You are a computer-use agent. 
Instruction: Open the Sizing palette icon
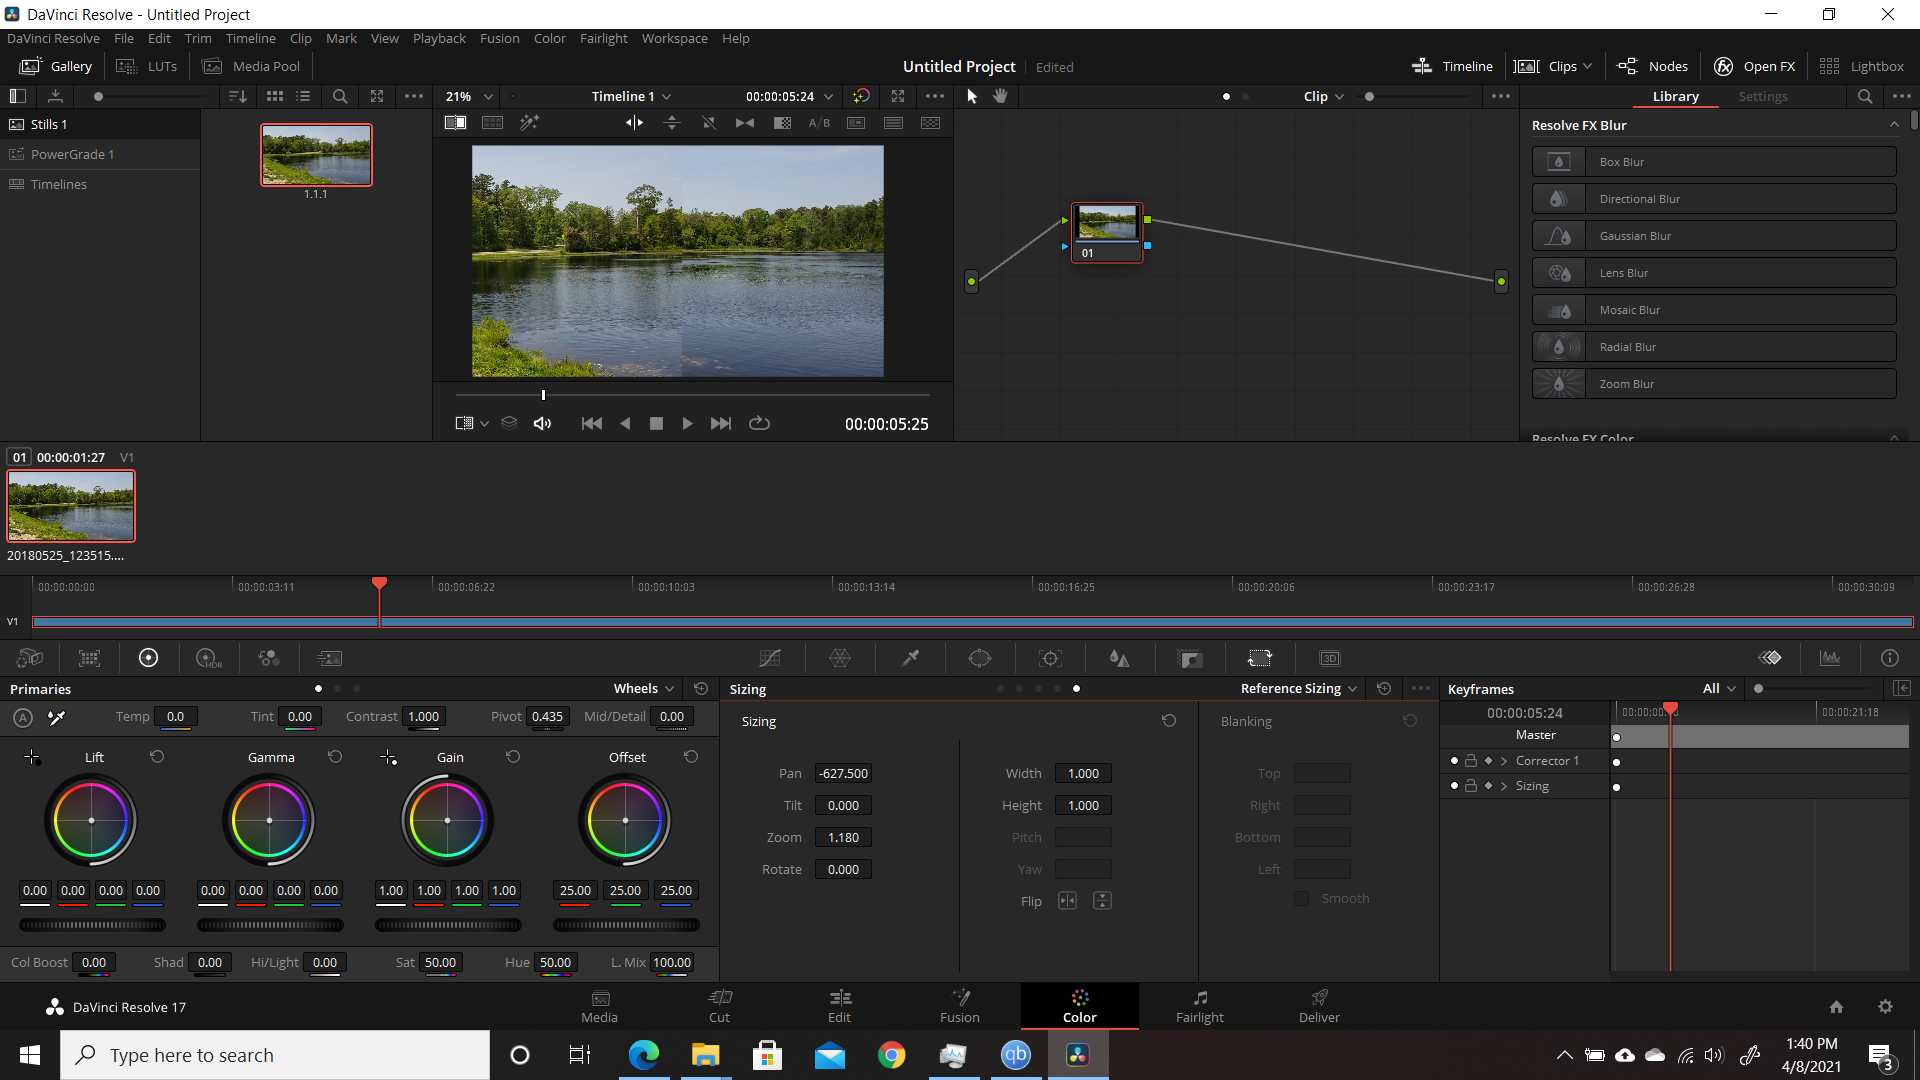coord(1260,658)
